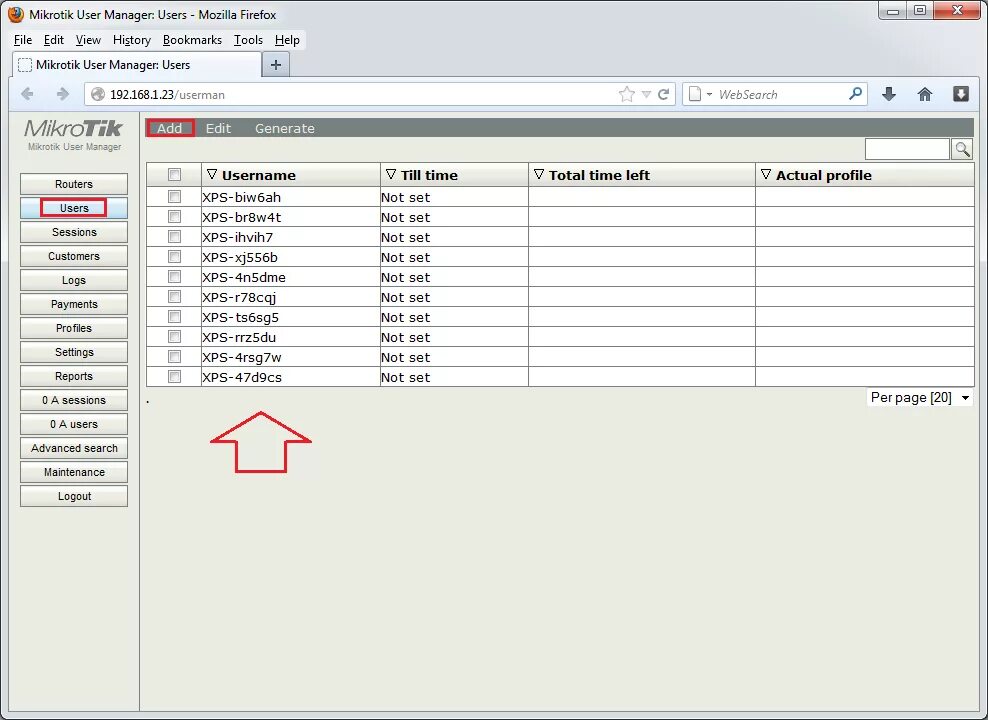
Task: Click Add in the user toolbar
Action: (169, 128)
